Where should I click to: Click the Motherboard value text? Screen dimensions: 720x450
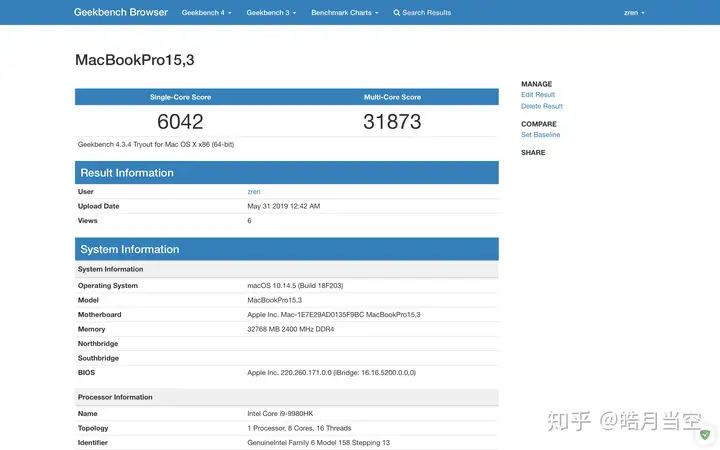333,315
